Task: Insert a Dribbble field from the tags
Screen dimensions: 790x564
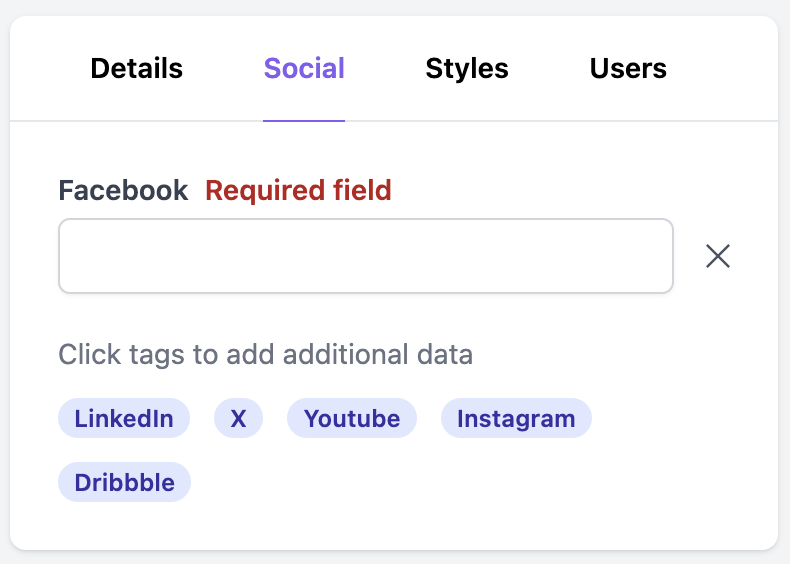Action: point(124,483)
